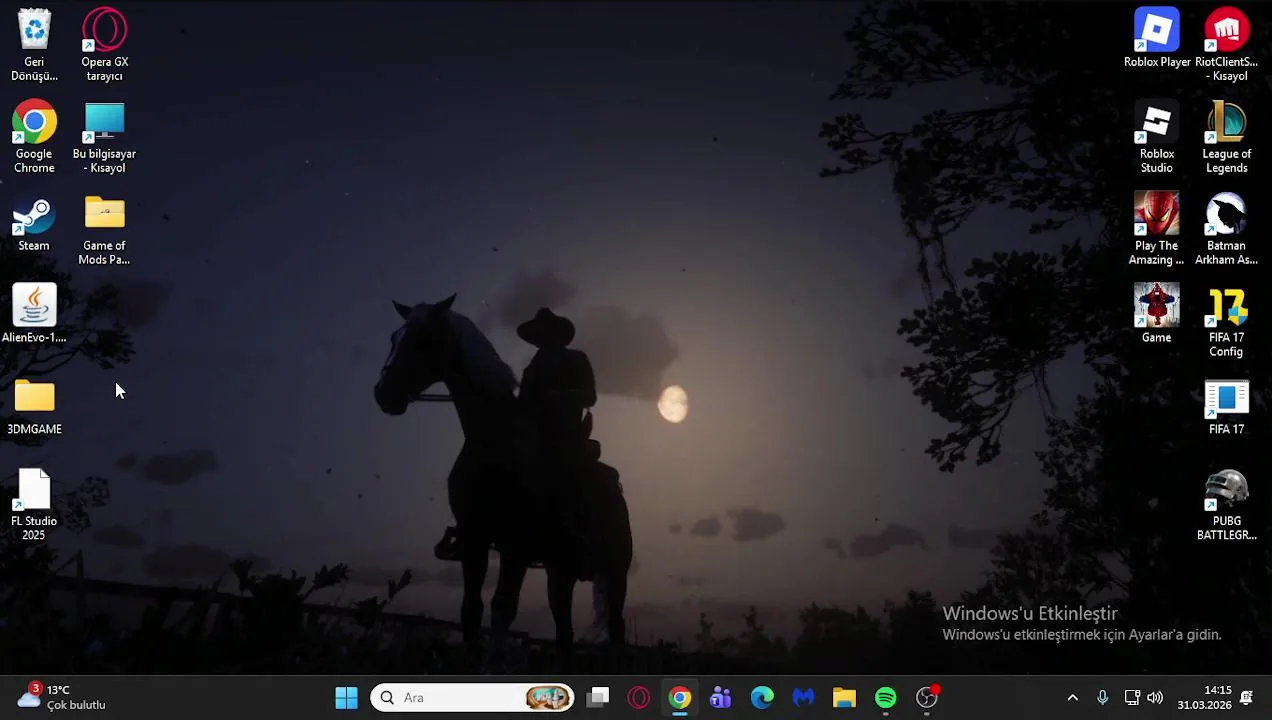Select the AlienEvo-1... Java file icon
The image size is (1272, 720).
[34, 314]
